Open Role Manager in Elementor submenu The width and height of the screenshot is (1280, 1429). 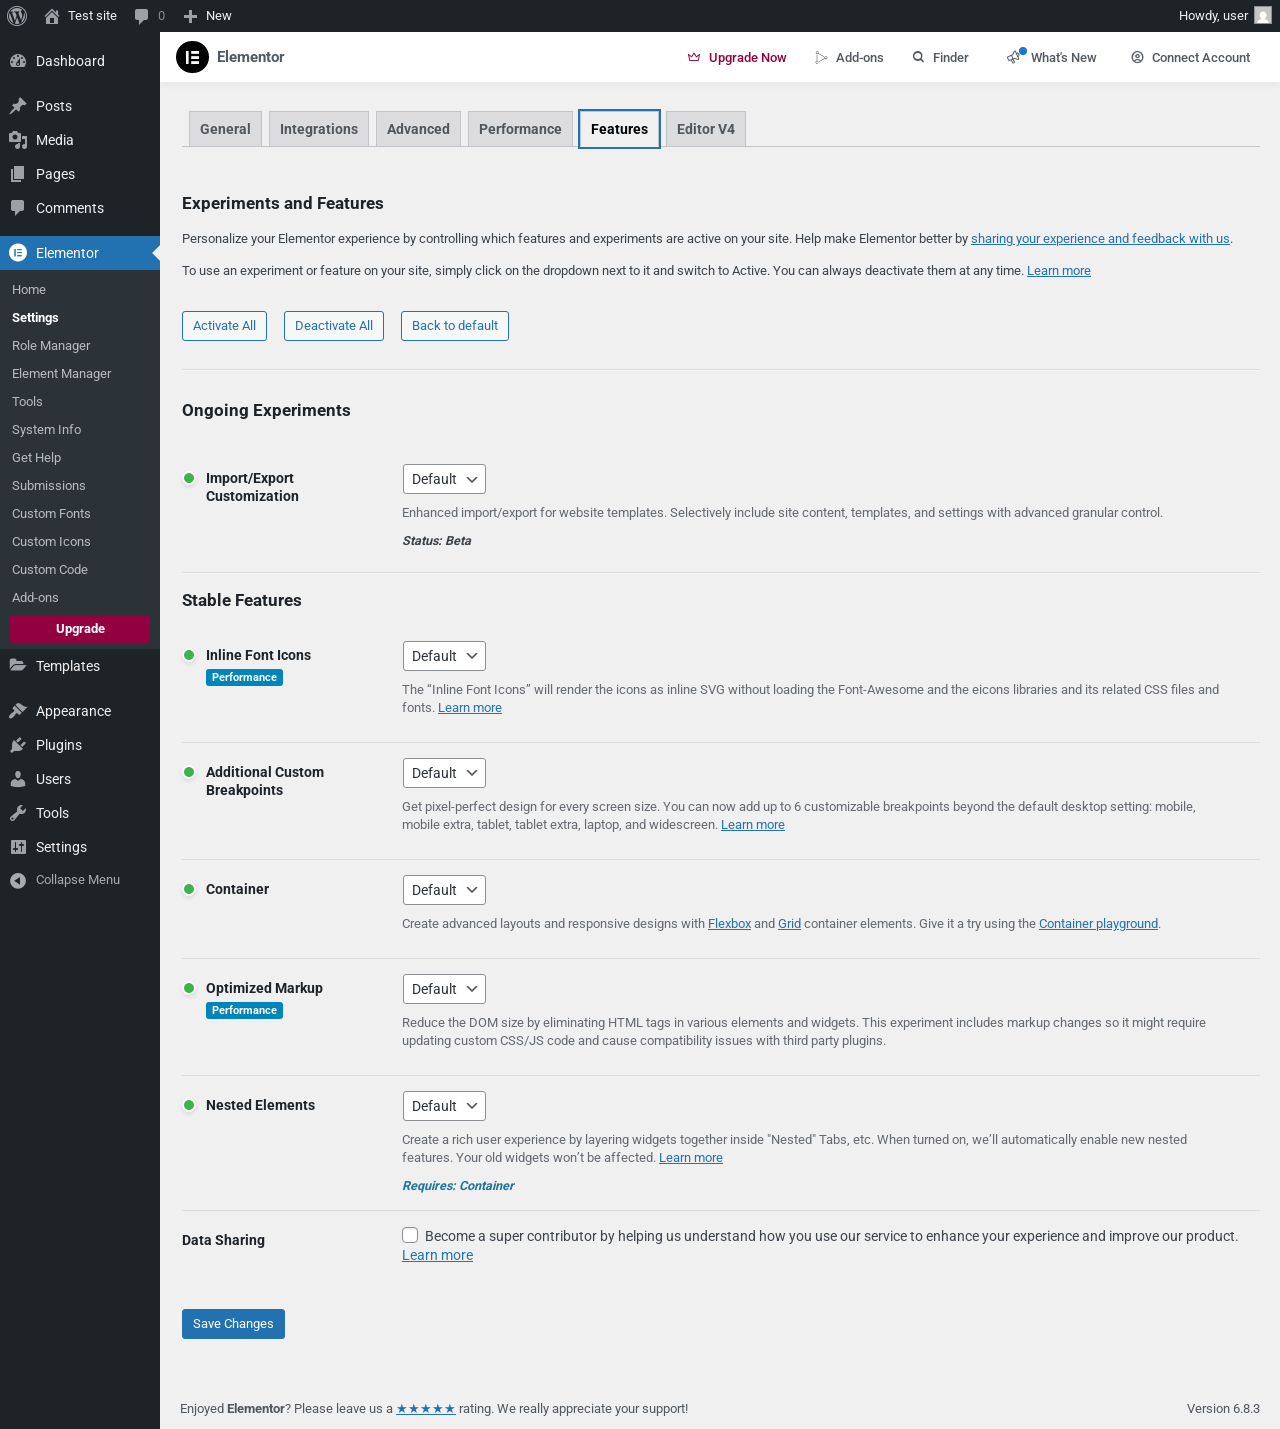(x=51, y=346)
